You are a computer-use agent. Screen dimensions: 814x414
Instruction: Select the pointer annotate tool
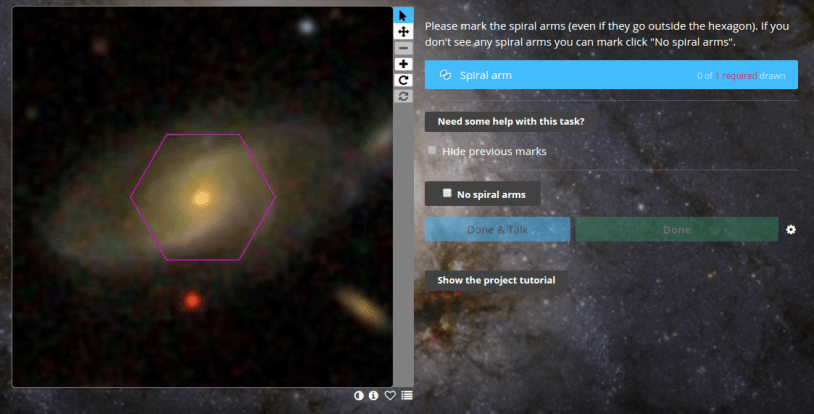coord(403,15)
